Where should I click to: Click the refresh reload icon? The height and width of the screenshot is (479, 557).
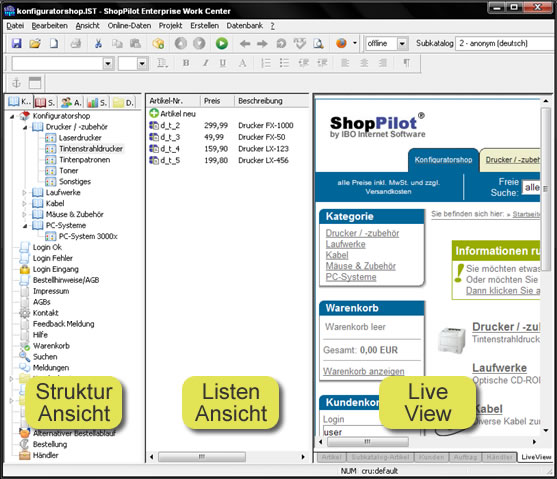tap(281, 44)
